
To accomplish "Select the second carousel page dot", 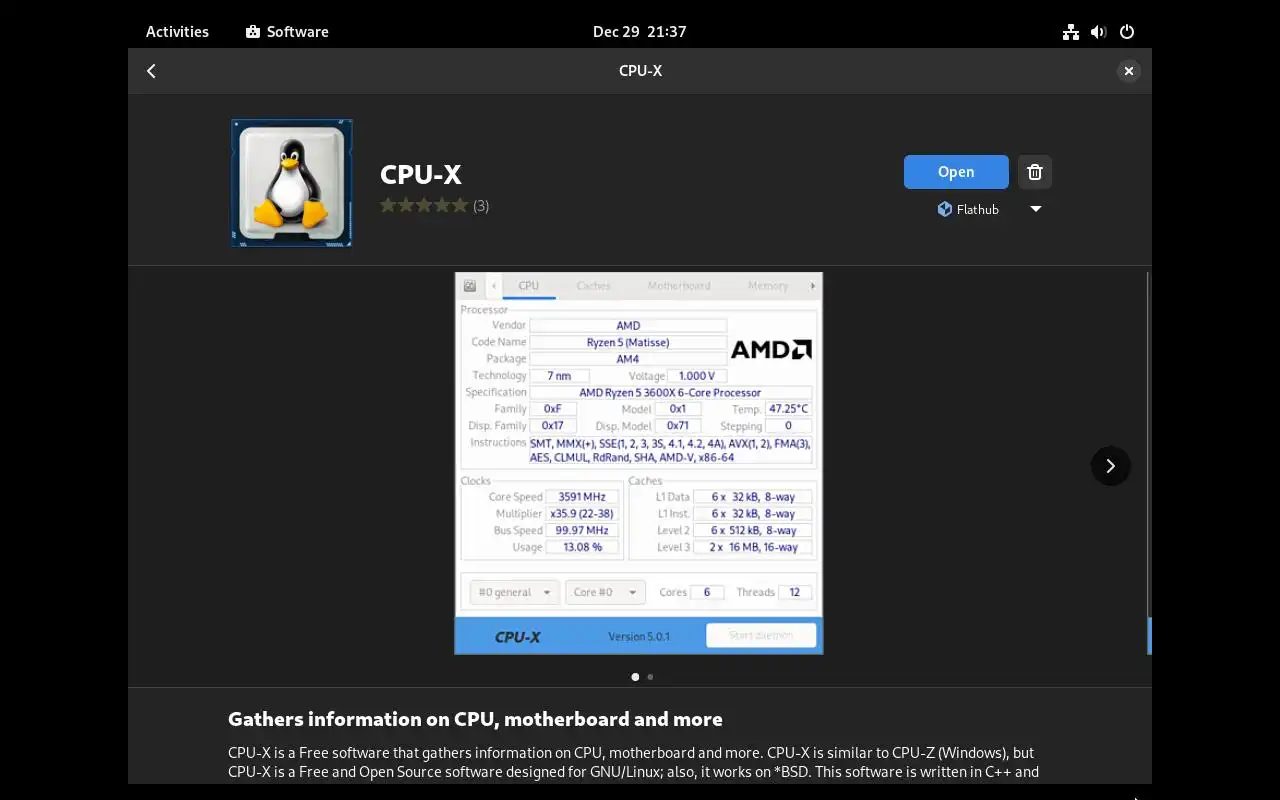I will tap(650, 677).
